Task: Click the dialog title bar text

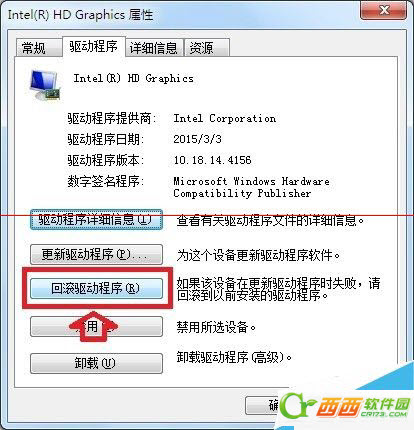Action: (x=80, y=15)
